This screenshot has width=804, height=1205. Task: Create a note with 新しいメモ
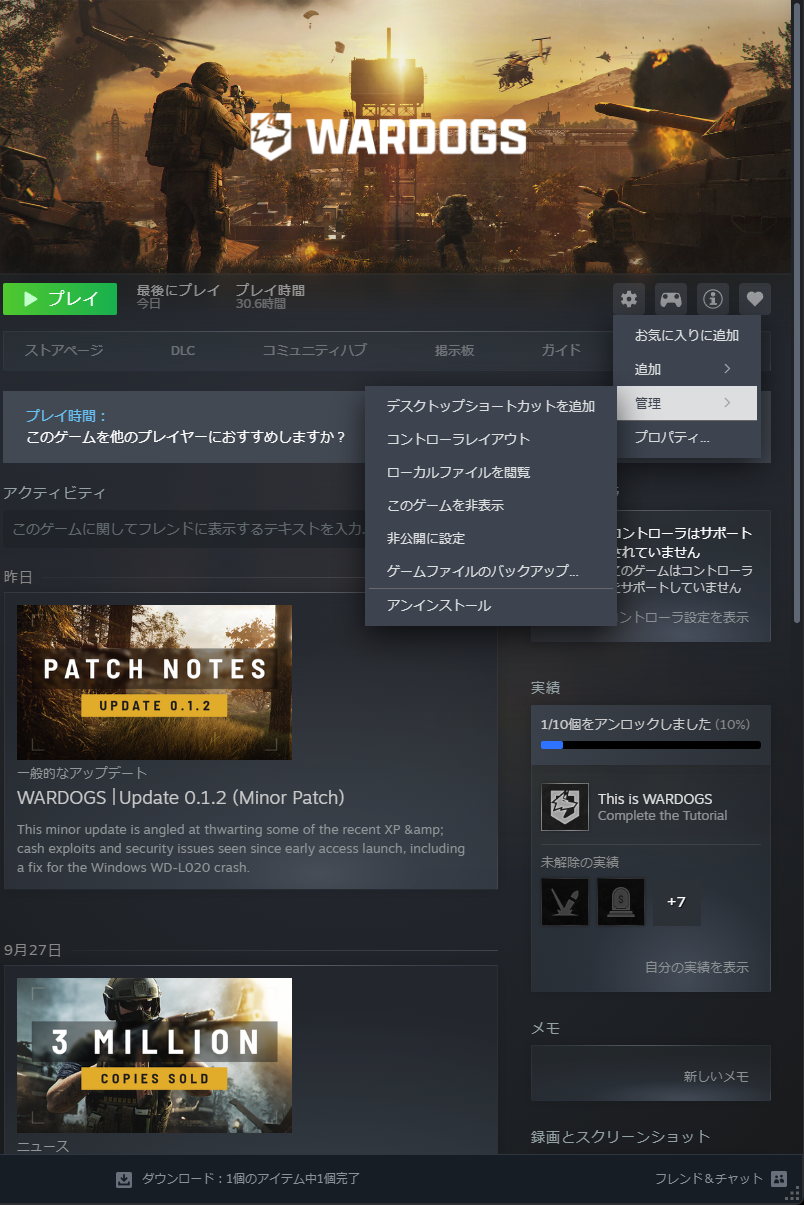coord(716,1076)
